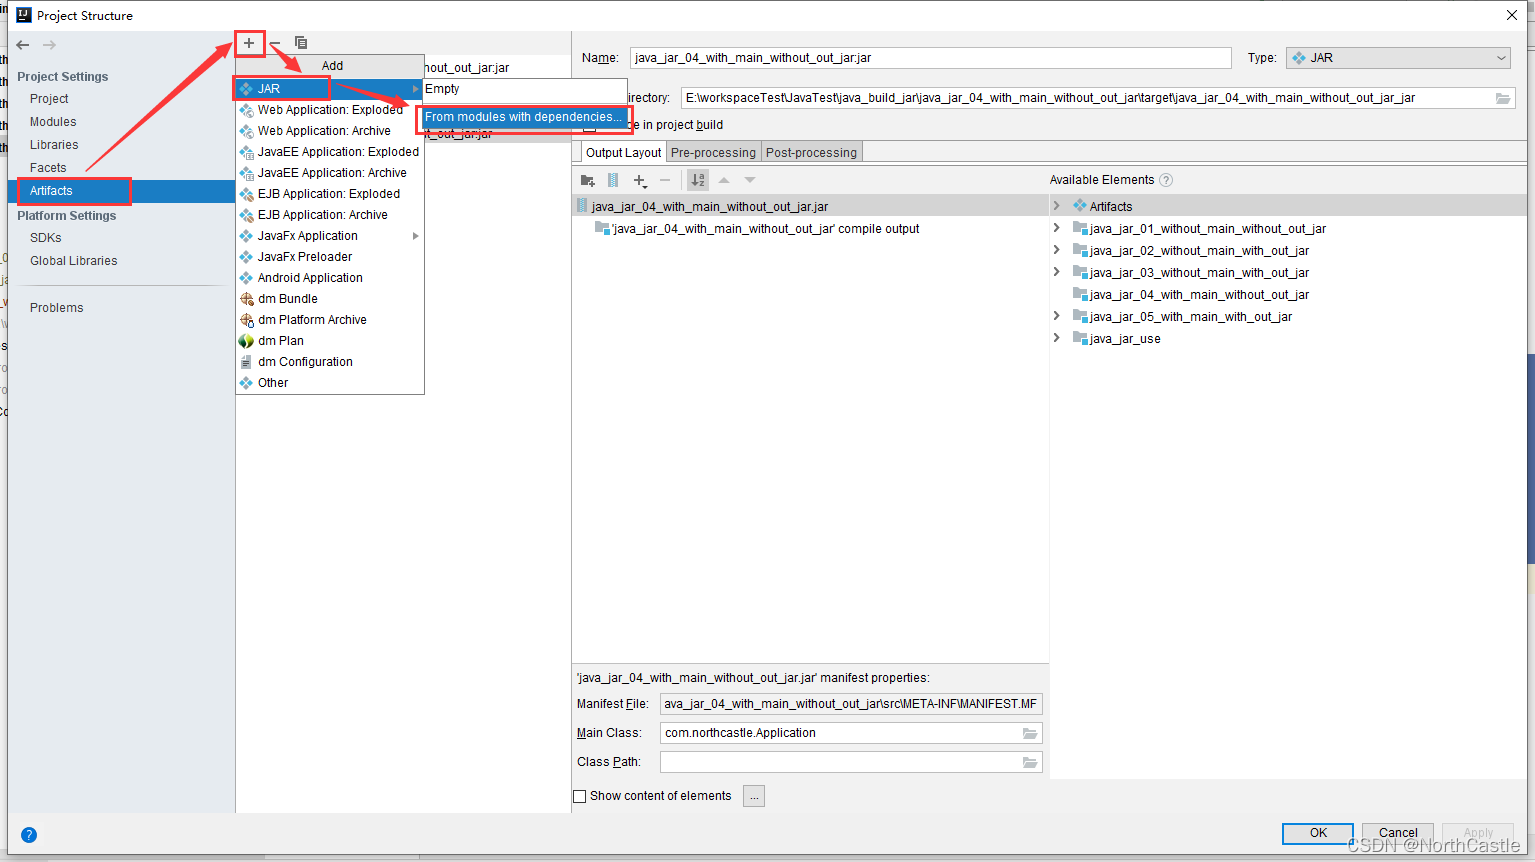Create a new archive in output layout
Image resolution: width=1535 pixels, height=862 pixels.
(613, 180)
